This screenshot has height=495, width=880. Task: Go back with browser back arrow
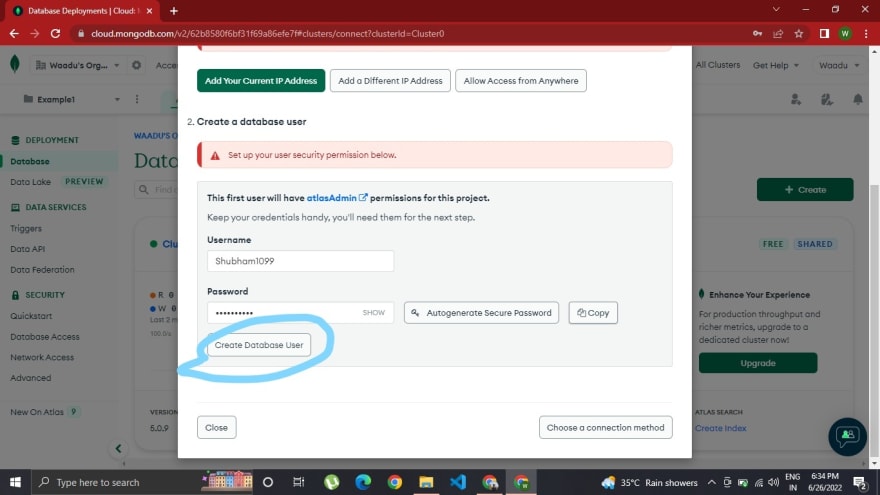click(x=14, y=34)
